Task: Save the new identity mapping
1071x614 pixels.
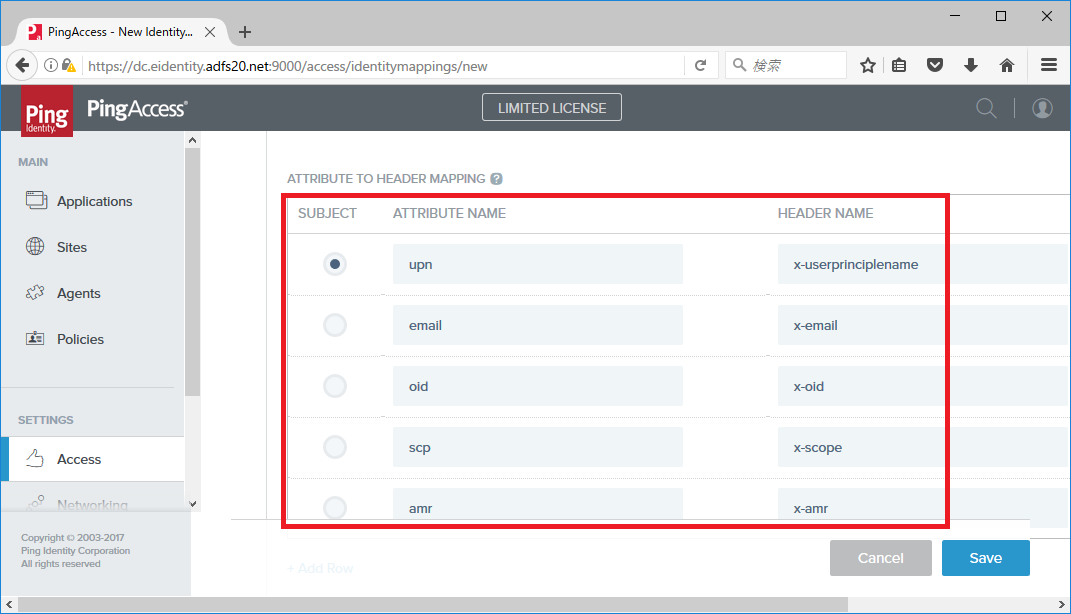Action: coord(985,558)
